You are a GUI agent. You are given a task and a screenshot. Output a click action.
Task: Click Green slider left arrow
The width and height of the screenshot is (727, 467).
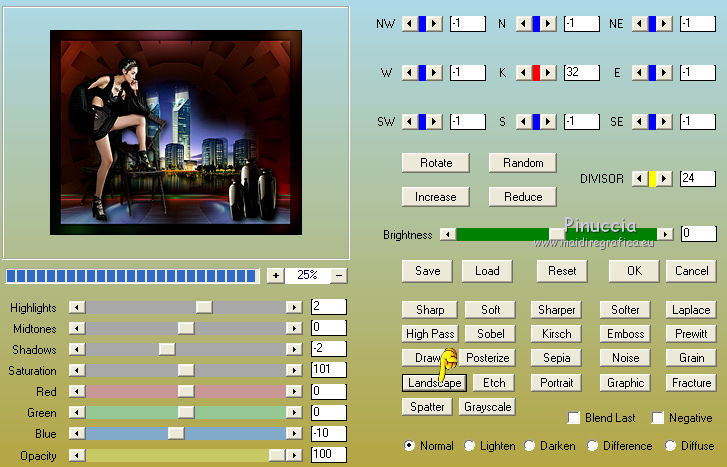coord(77,412)
